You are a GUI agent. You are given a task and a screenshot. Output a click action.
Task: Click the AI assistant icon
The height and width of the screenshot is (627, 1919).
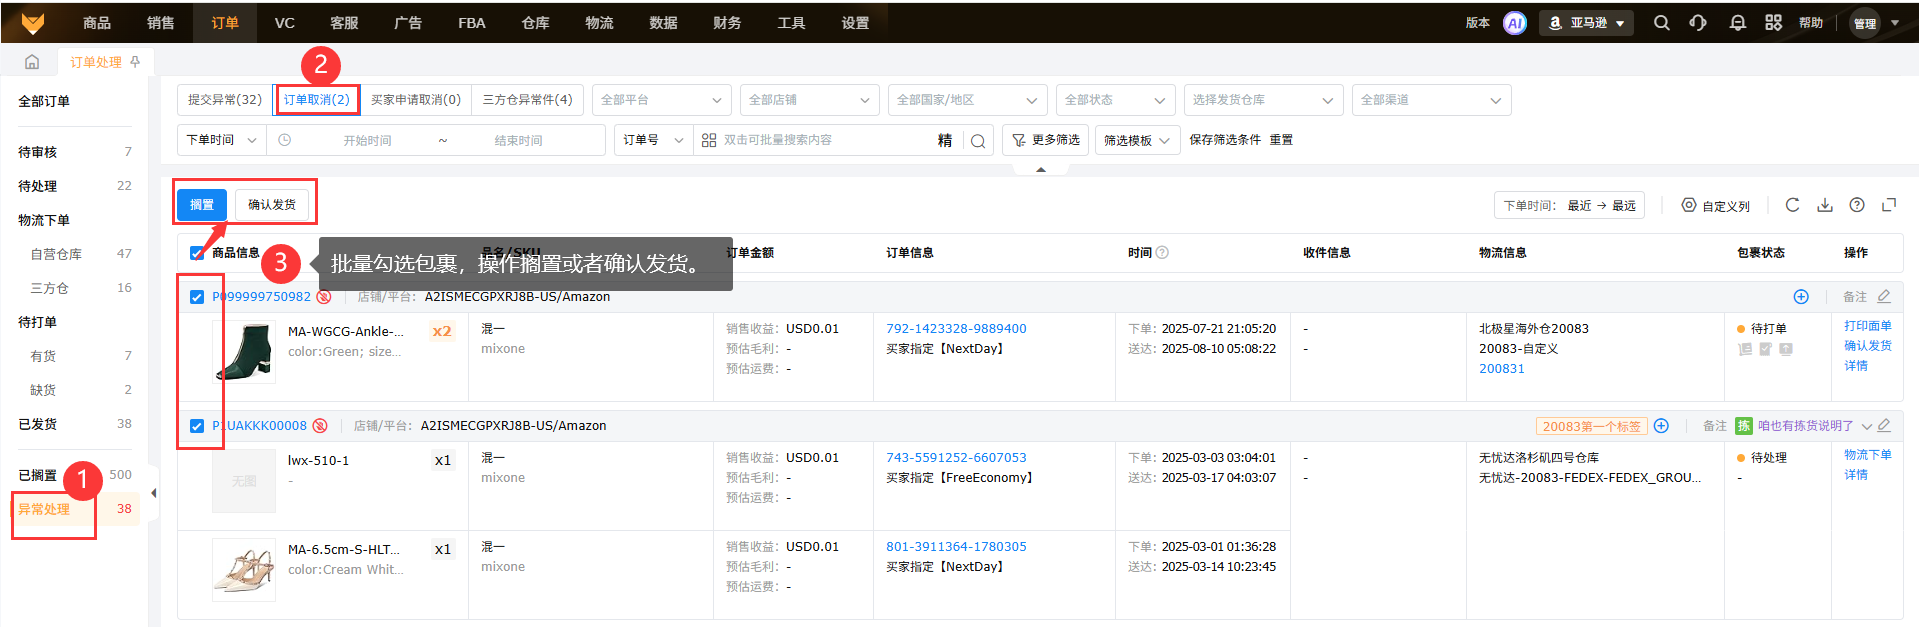[x=1515, y=23]
